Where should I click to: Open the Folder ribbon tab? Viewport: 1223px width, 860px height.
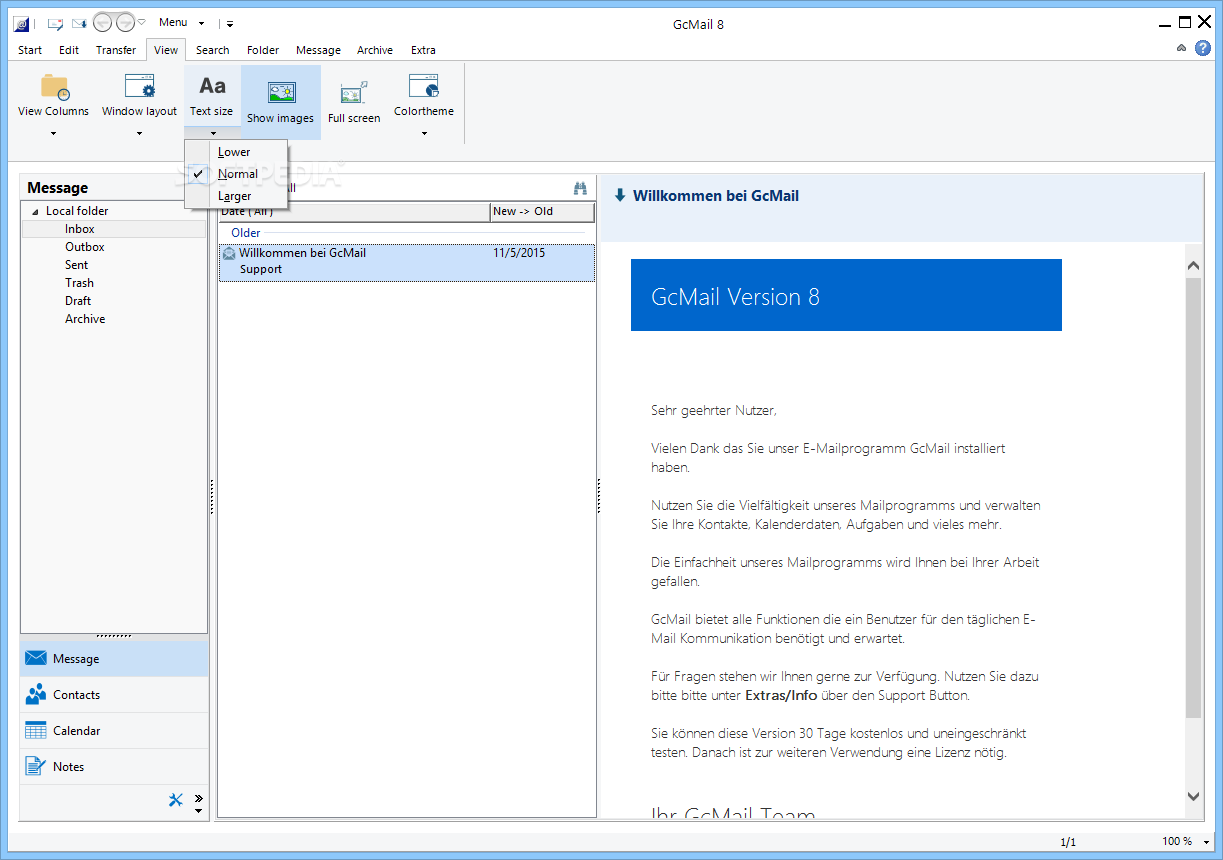tap(263, 50)
